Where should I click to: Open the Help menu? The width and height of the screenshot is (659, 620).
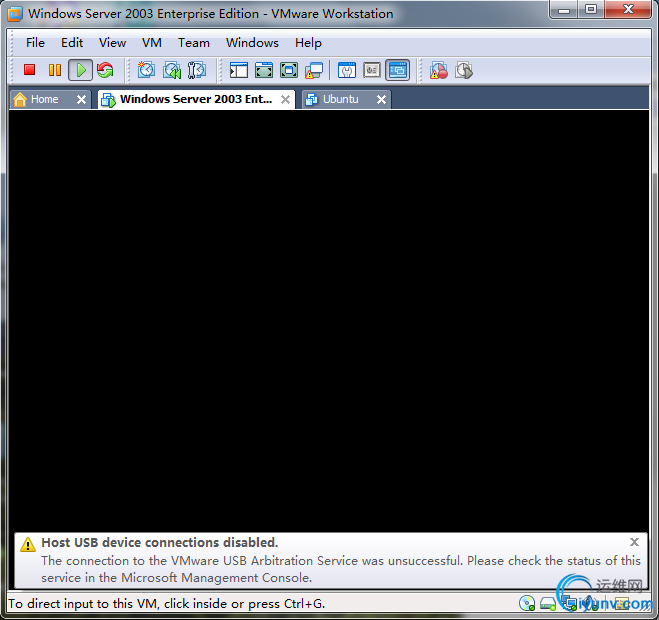(308, 43)
